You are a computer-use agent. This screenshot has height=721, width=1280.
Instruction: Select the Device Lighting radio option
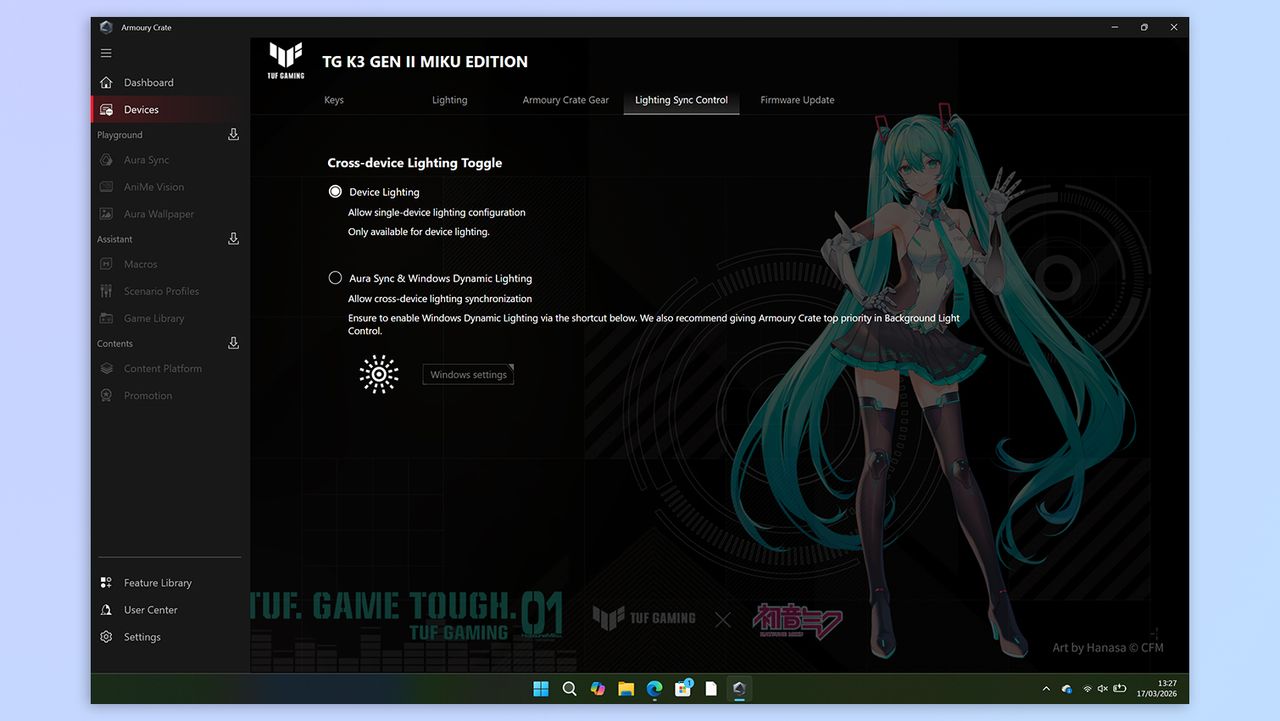tap(335, 191)
